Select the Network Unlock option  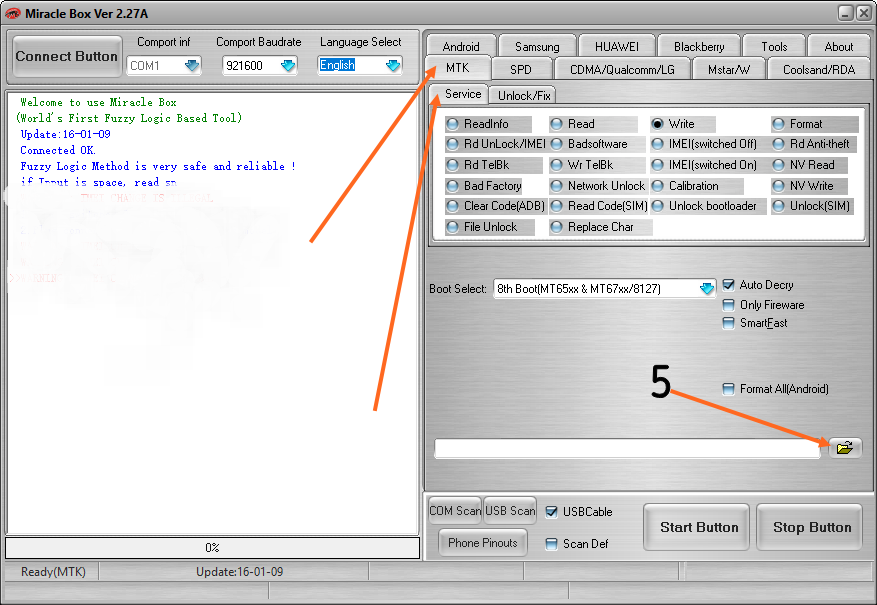(x=598, y=186)
